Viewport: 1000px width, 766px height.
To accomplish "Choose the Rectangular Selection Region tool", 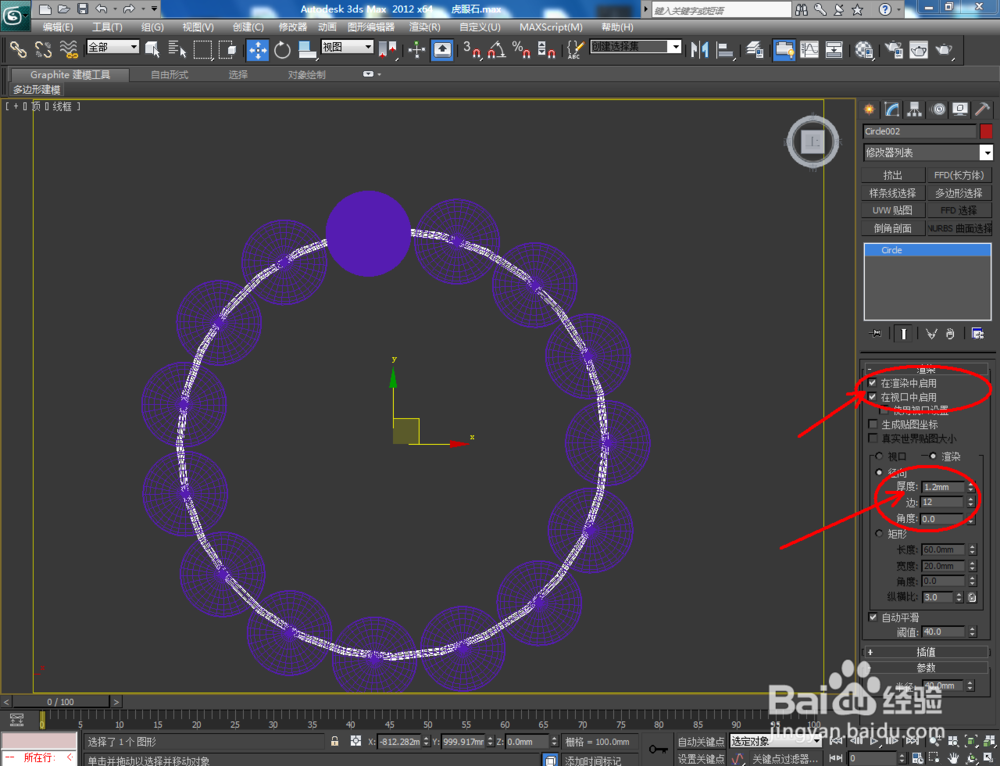I will pyautogui.click(x=203, y=49).
